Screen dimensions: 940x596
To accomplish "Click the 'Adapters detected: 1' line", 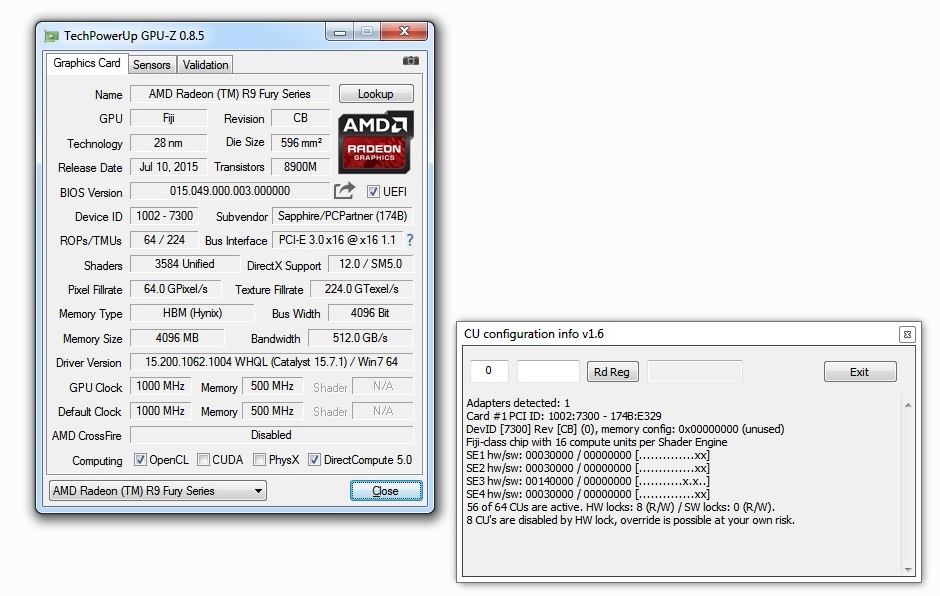I will tap(518, 403).
